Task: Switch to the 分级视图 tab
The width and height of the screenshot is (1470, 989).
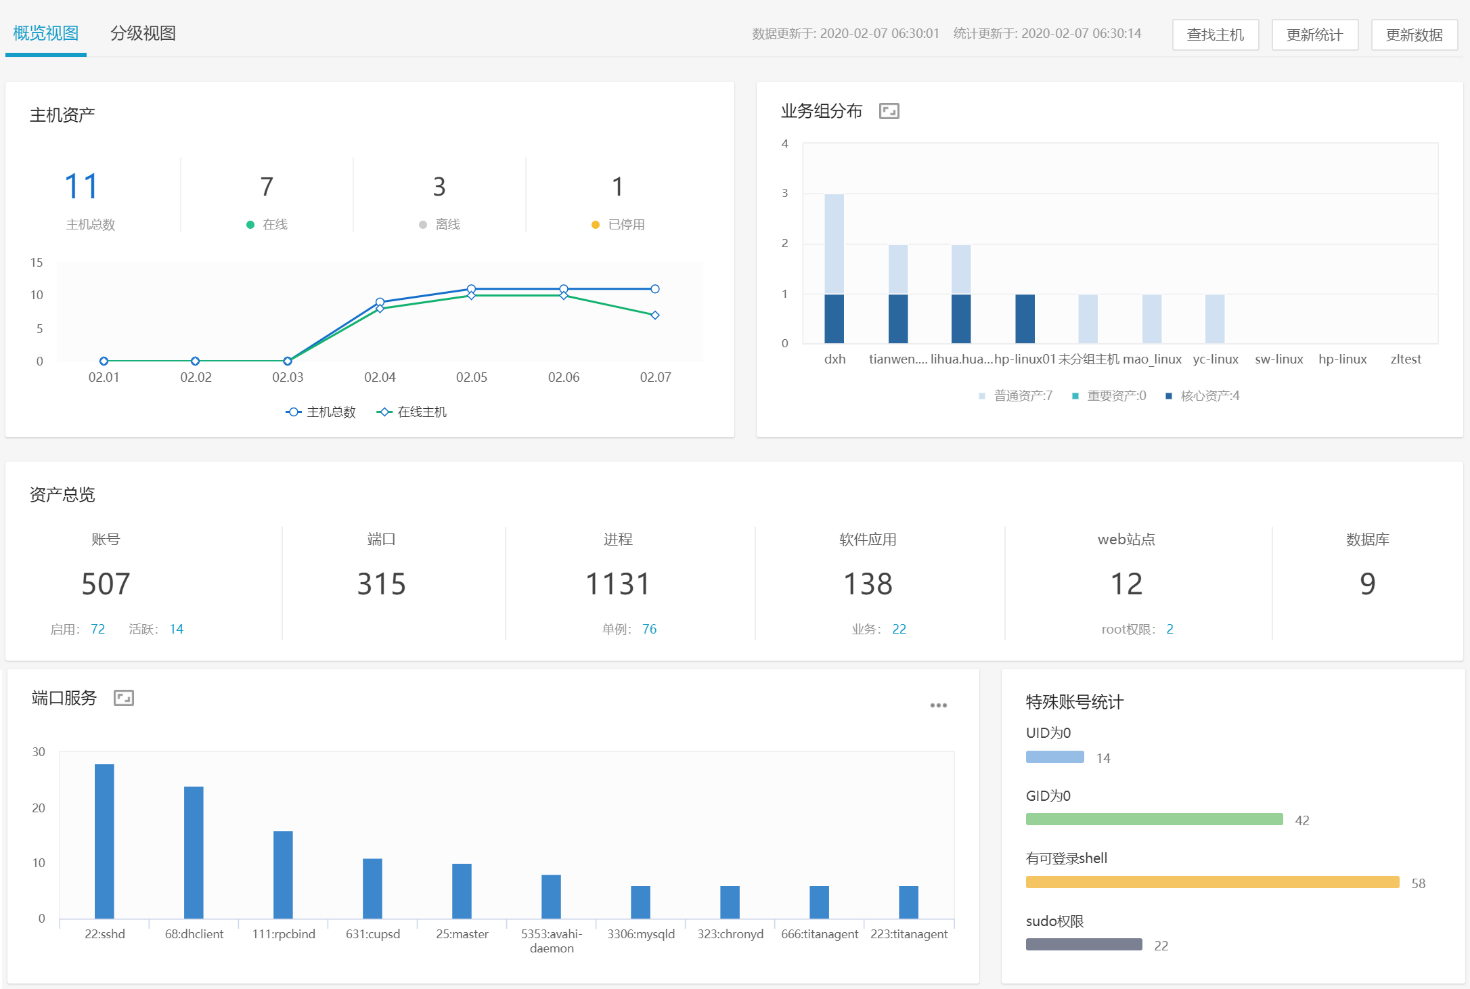Action: pos(143,33)
